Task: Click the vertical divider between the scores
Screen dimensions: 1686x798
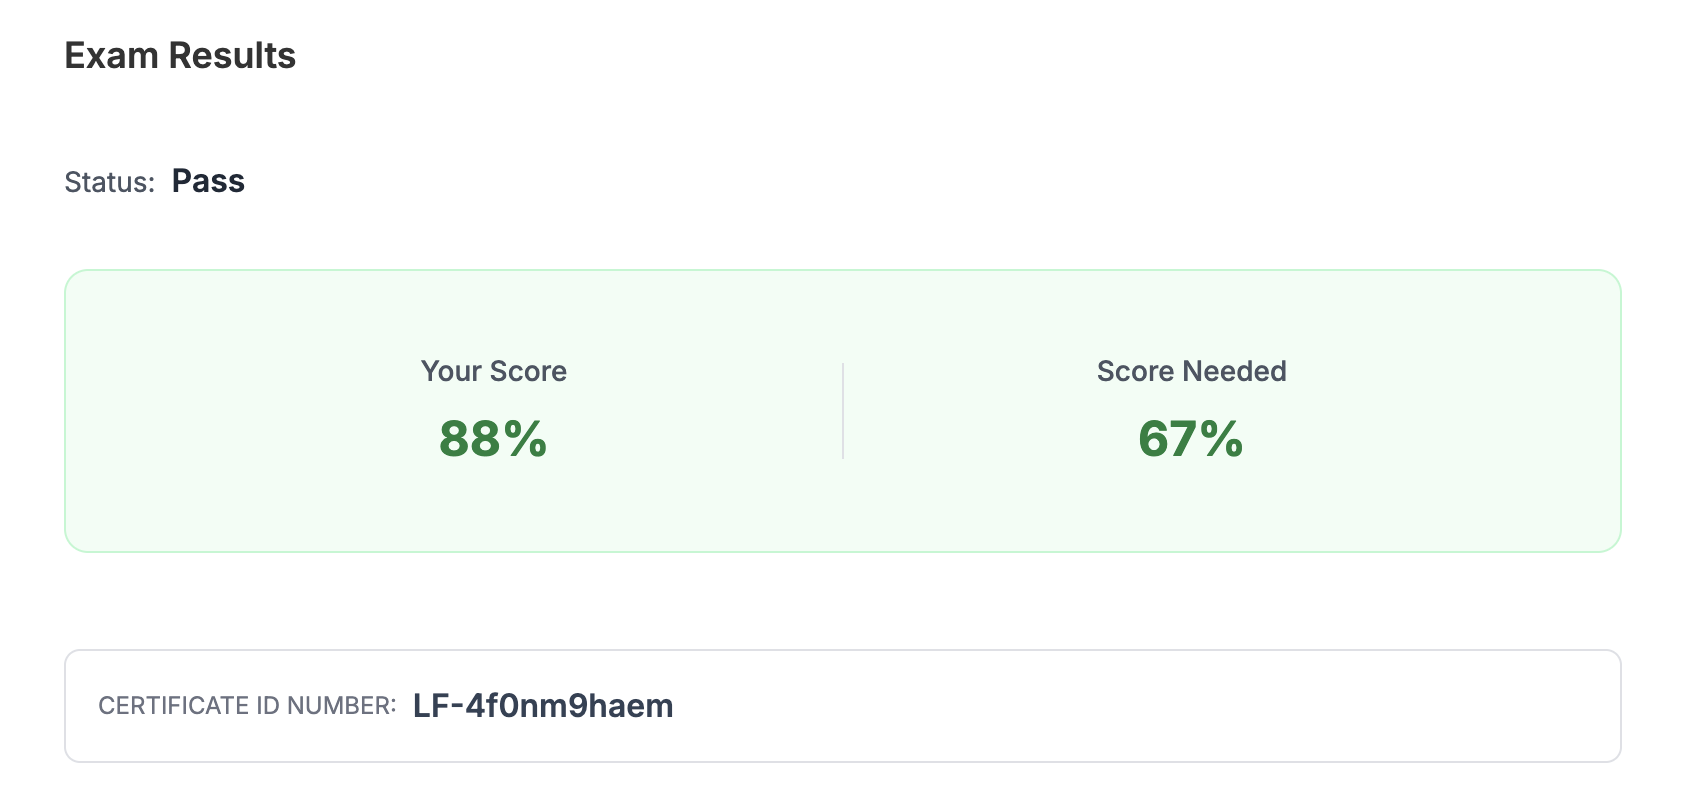Action: coord(843,411)
